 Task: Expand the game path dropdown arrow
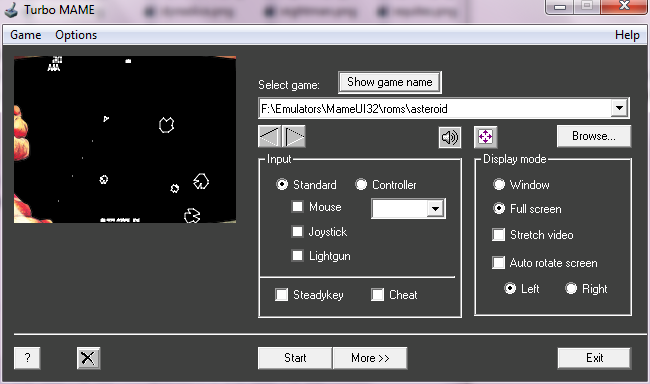pos(619,108)
